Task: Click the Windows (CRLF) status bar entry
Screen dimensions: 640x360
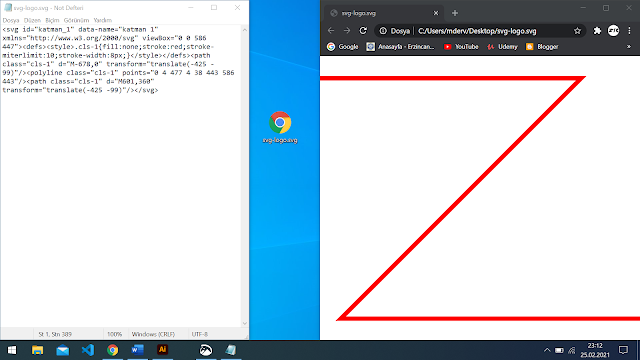Action: [153, 334]
